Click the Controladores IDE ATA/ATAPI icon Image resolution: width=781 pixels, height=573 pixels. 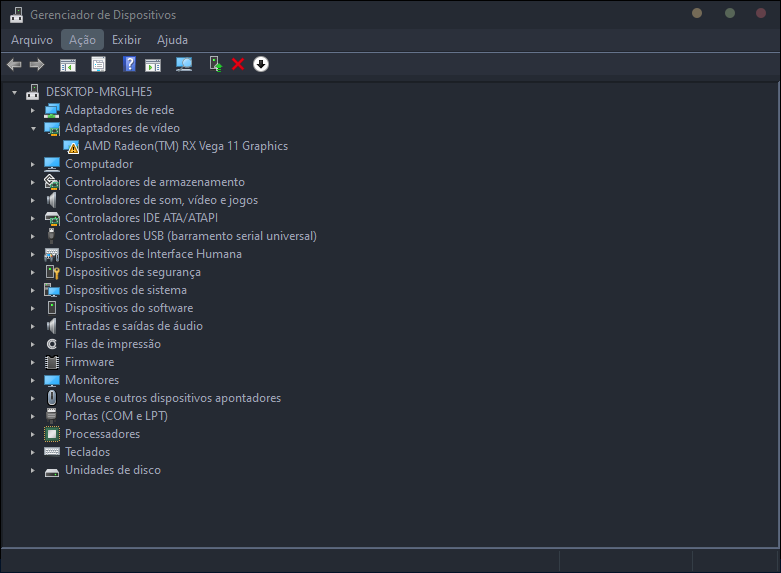tap(52, 218)
